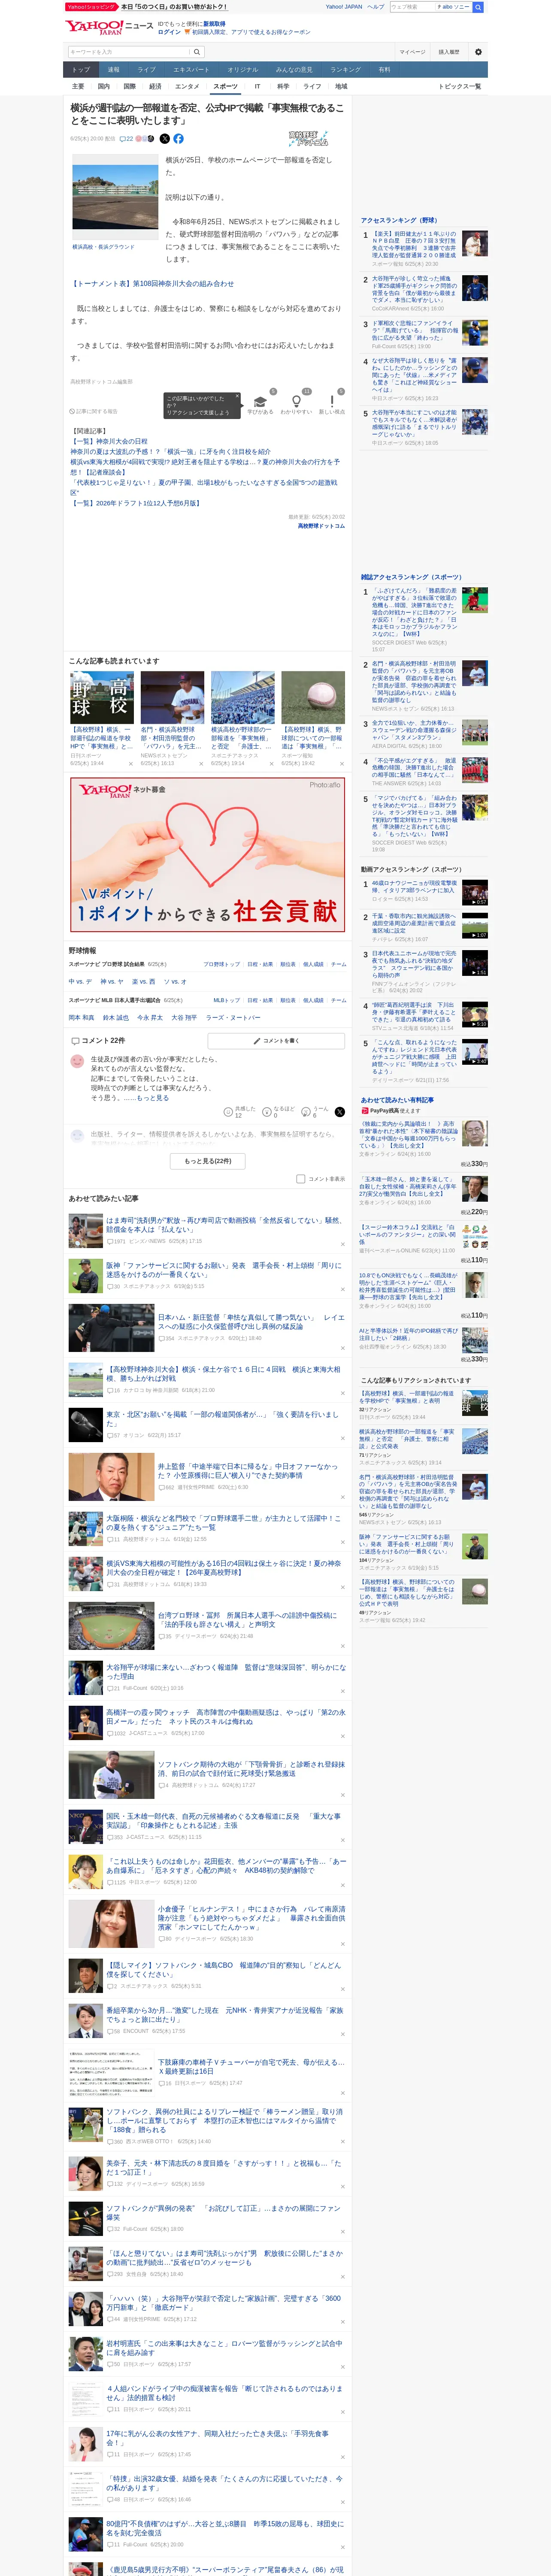
Task: Open the settings gear in the header
Action: (x=478, y=52)
